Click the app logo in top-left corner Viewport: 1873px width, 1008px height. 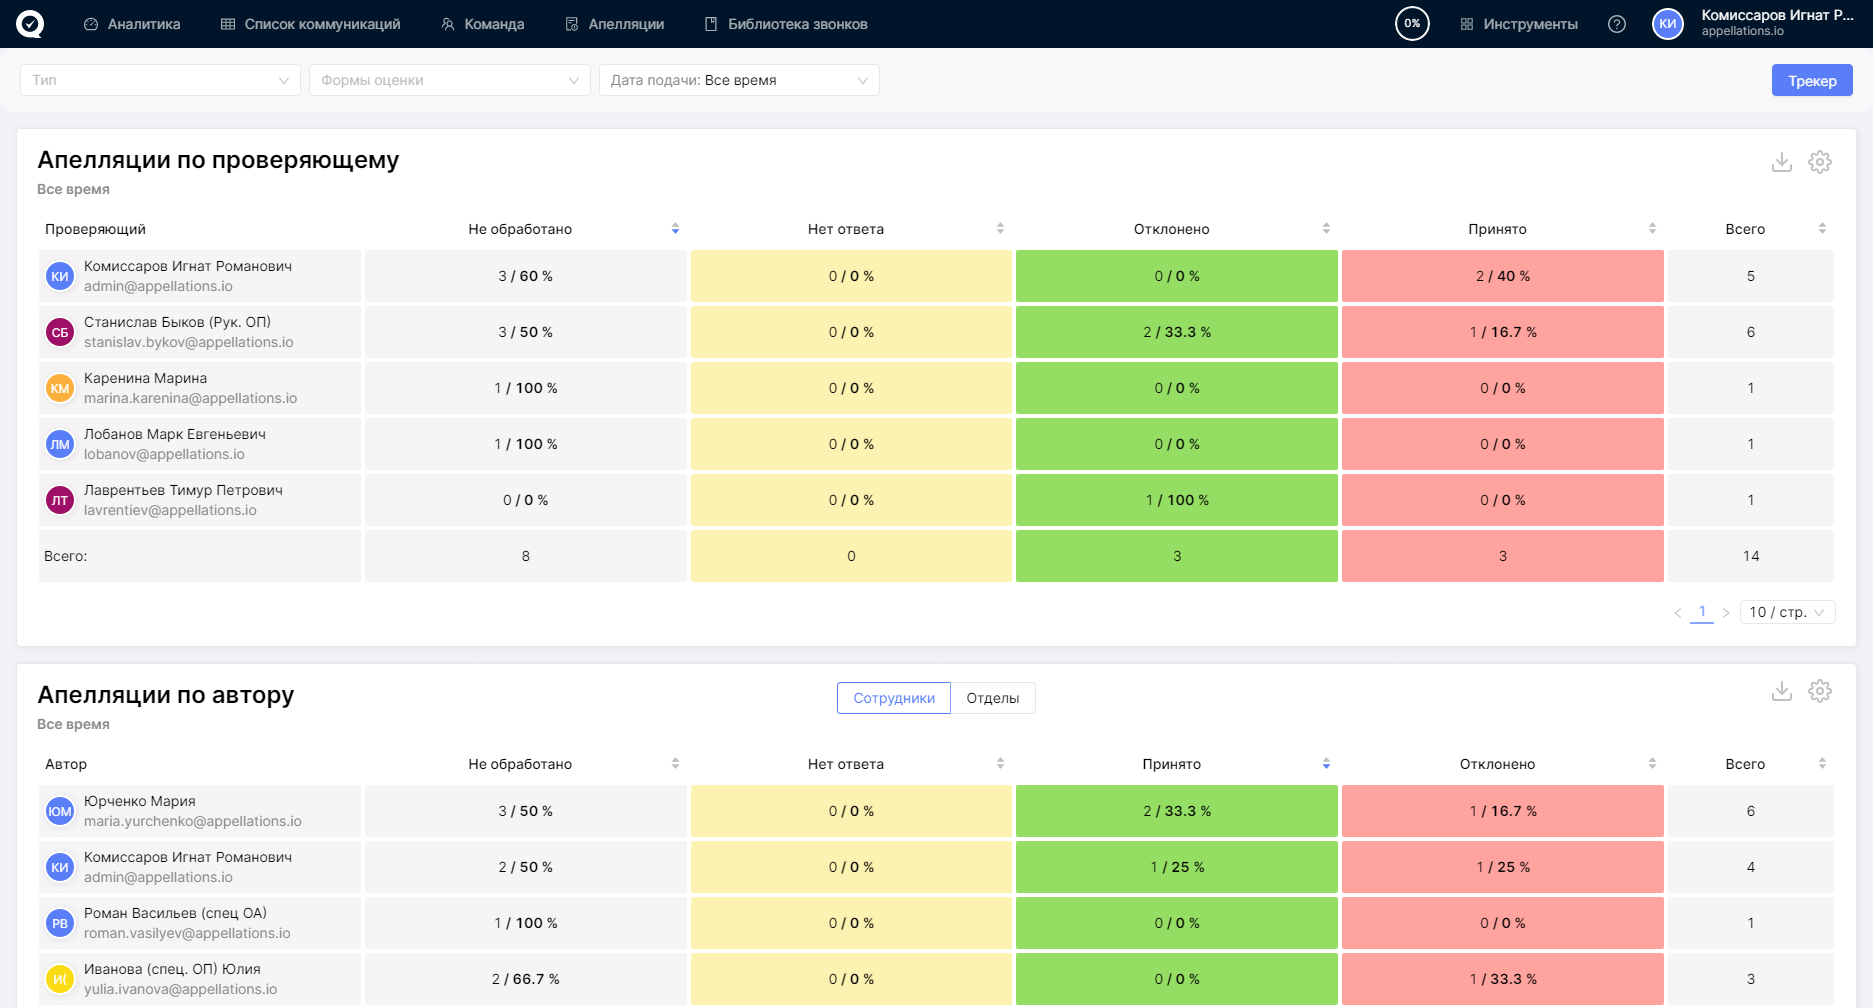tap(30, 24)
